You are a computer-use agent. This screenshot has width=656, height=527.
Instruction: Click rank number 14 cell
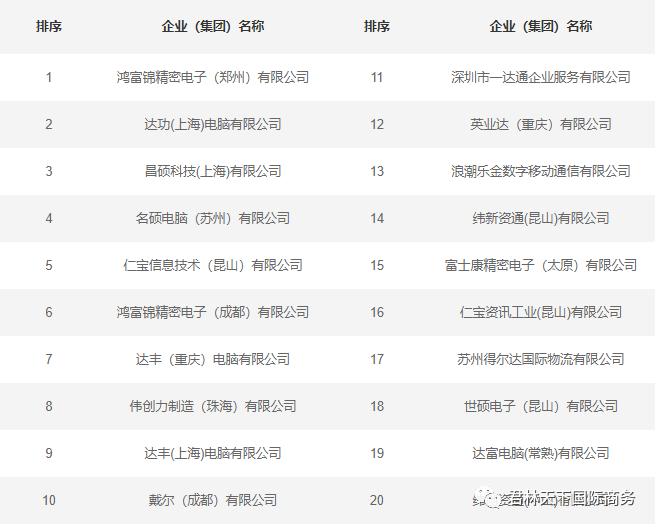[377, 218]
